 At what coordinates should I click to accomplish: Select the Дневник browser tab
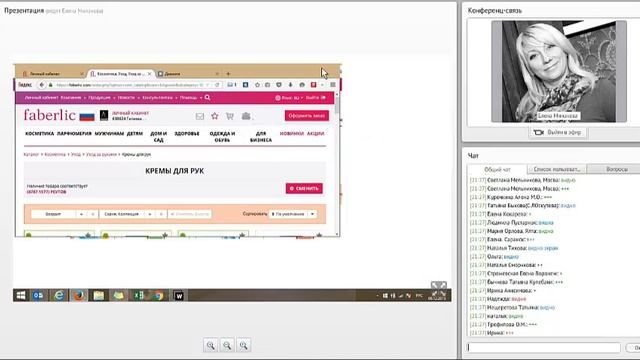pos(188,74)
